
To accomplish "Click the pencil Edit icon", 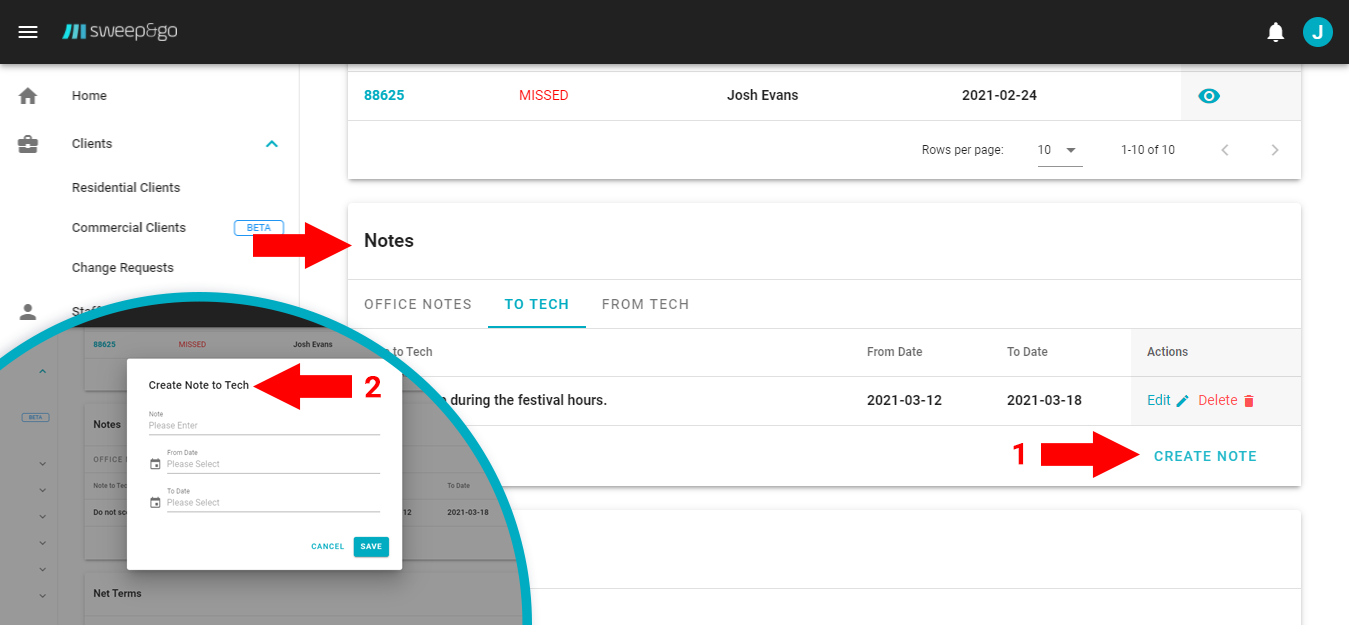I will pos(1183,401).
